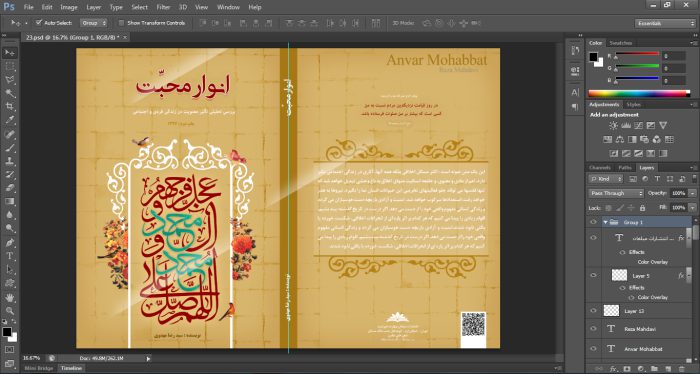
Task: Open the Essentials workspace dropdown
Action: pos(665,23)
